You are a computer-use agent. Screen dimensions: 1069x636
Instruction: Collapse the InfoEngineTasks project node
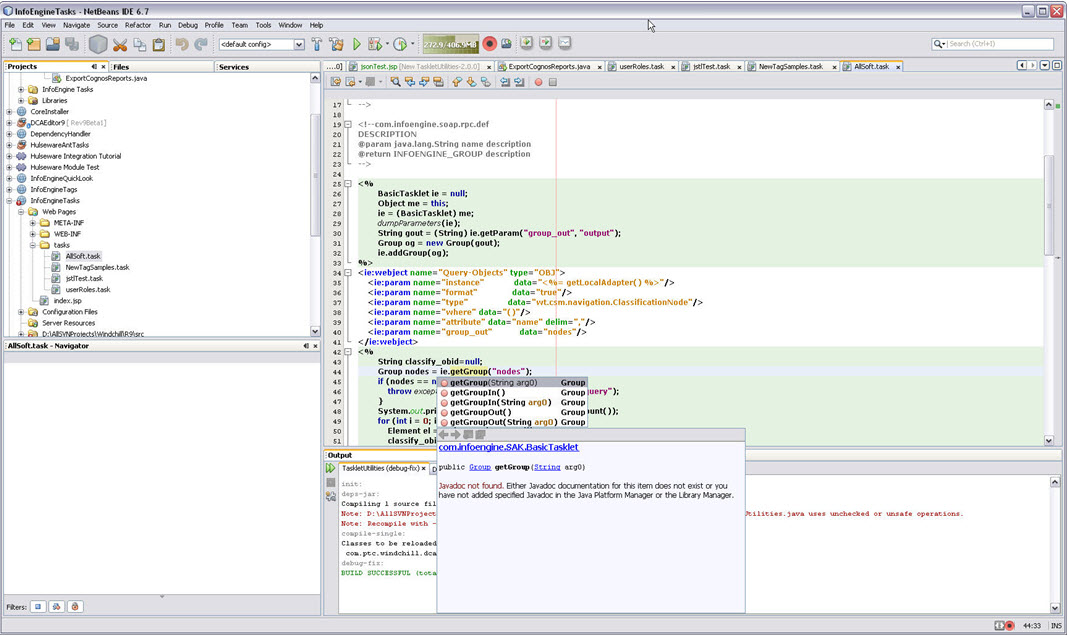(10, 201)
